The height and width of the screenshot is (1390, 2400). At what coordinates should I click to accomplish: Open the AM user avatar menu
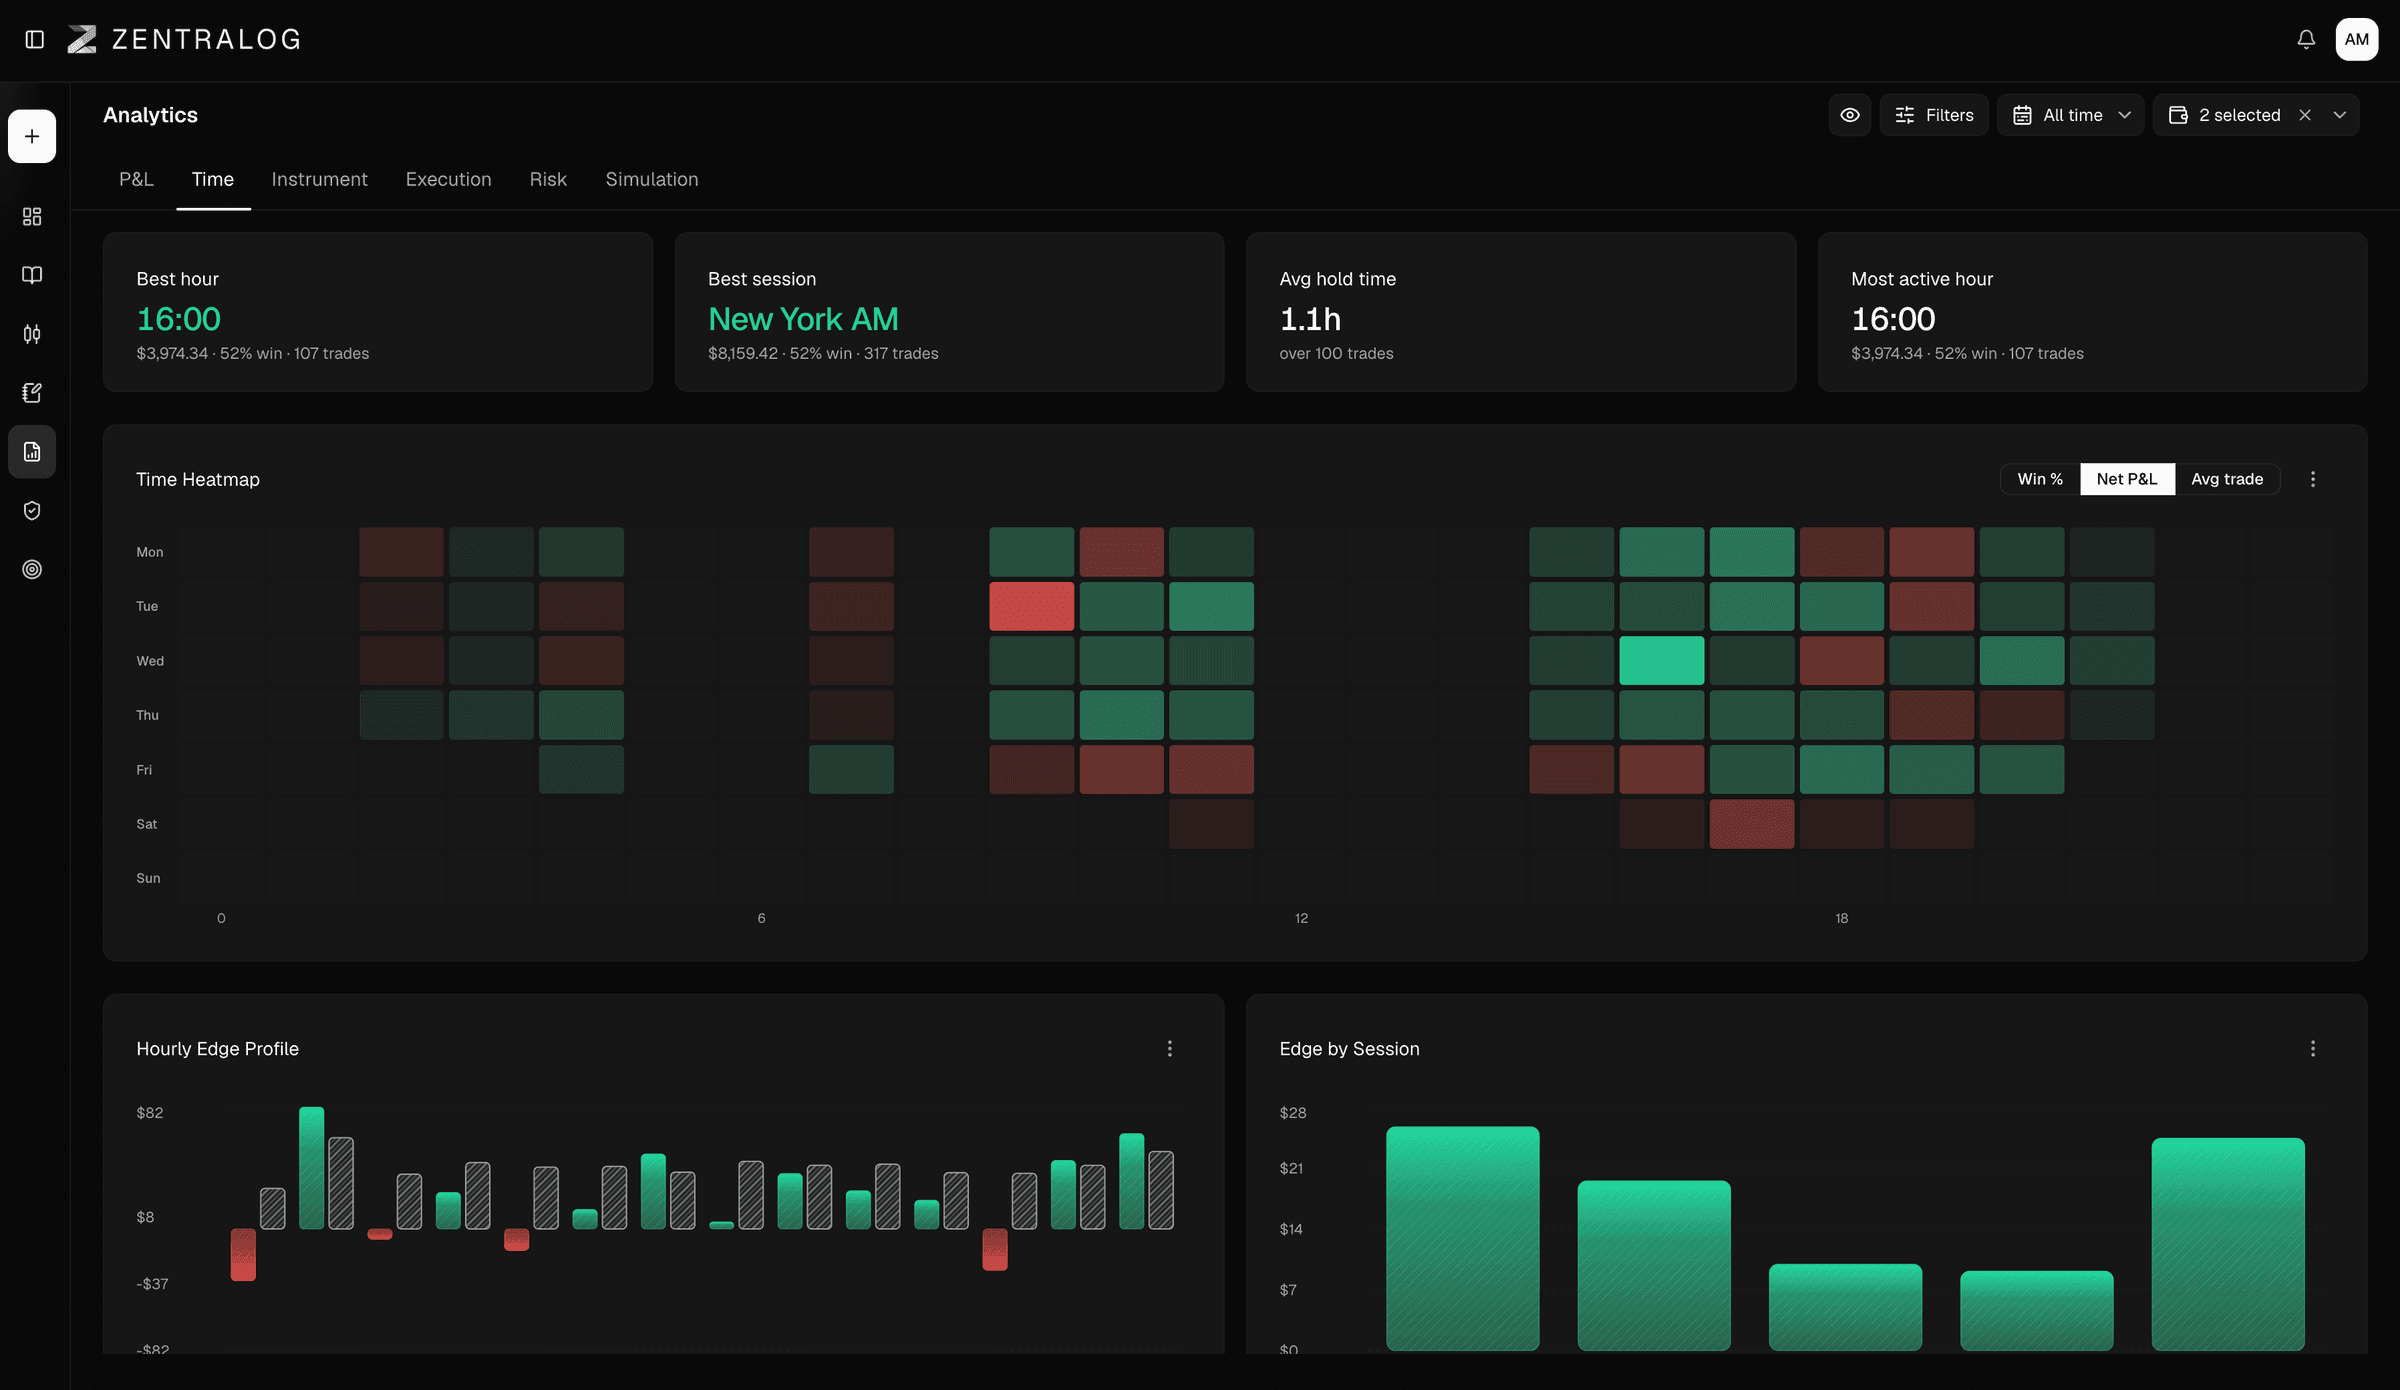(x=2357, y=39)
